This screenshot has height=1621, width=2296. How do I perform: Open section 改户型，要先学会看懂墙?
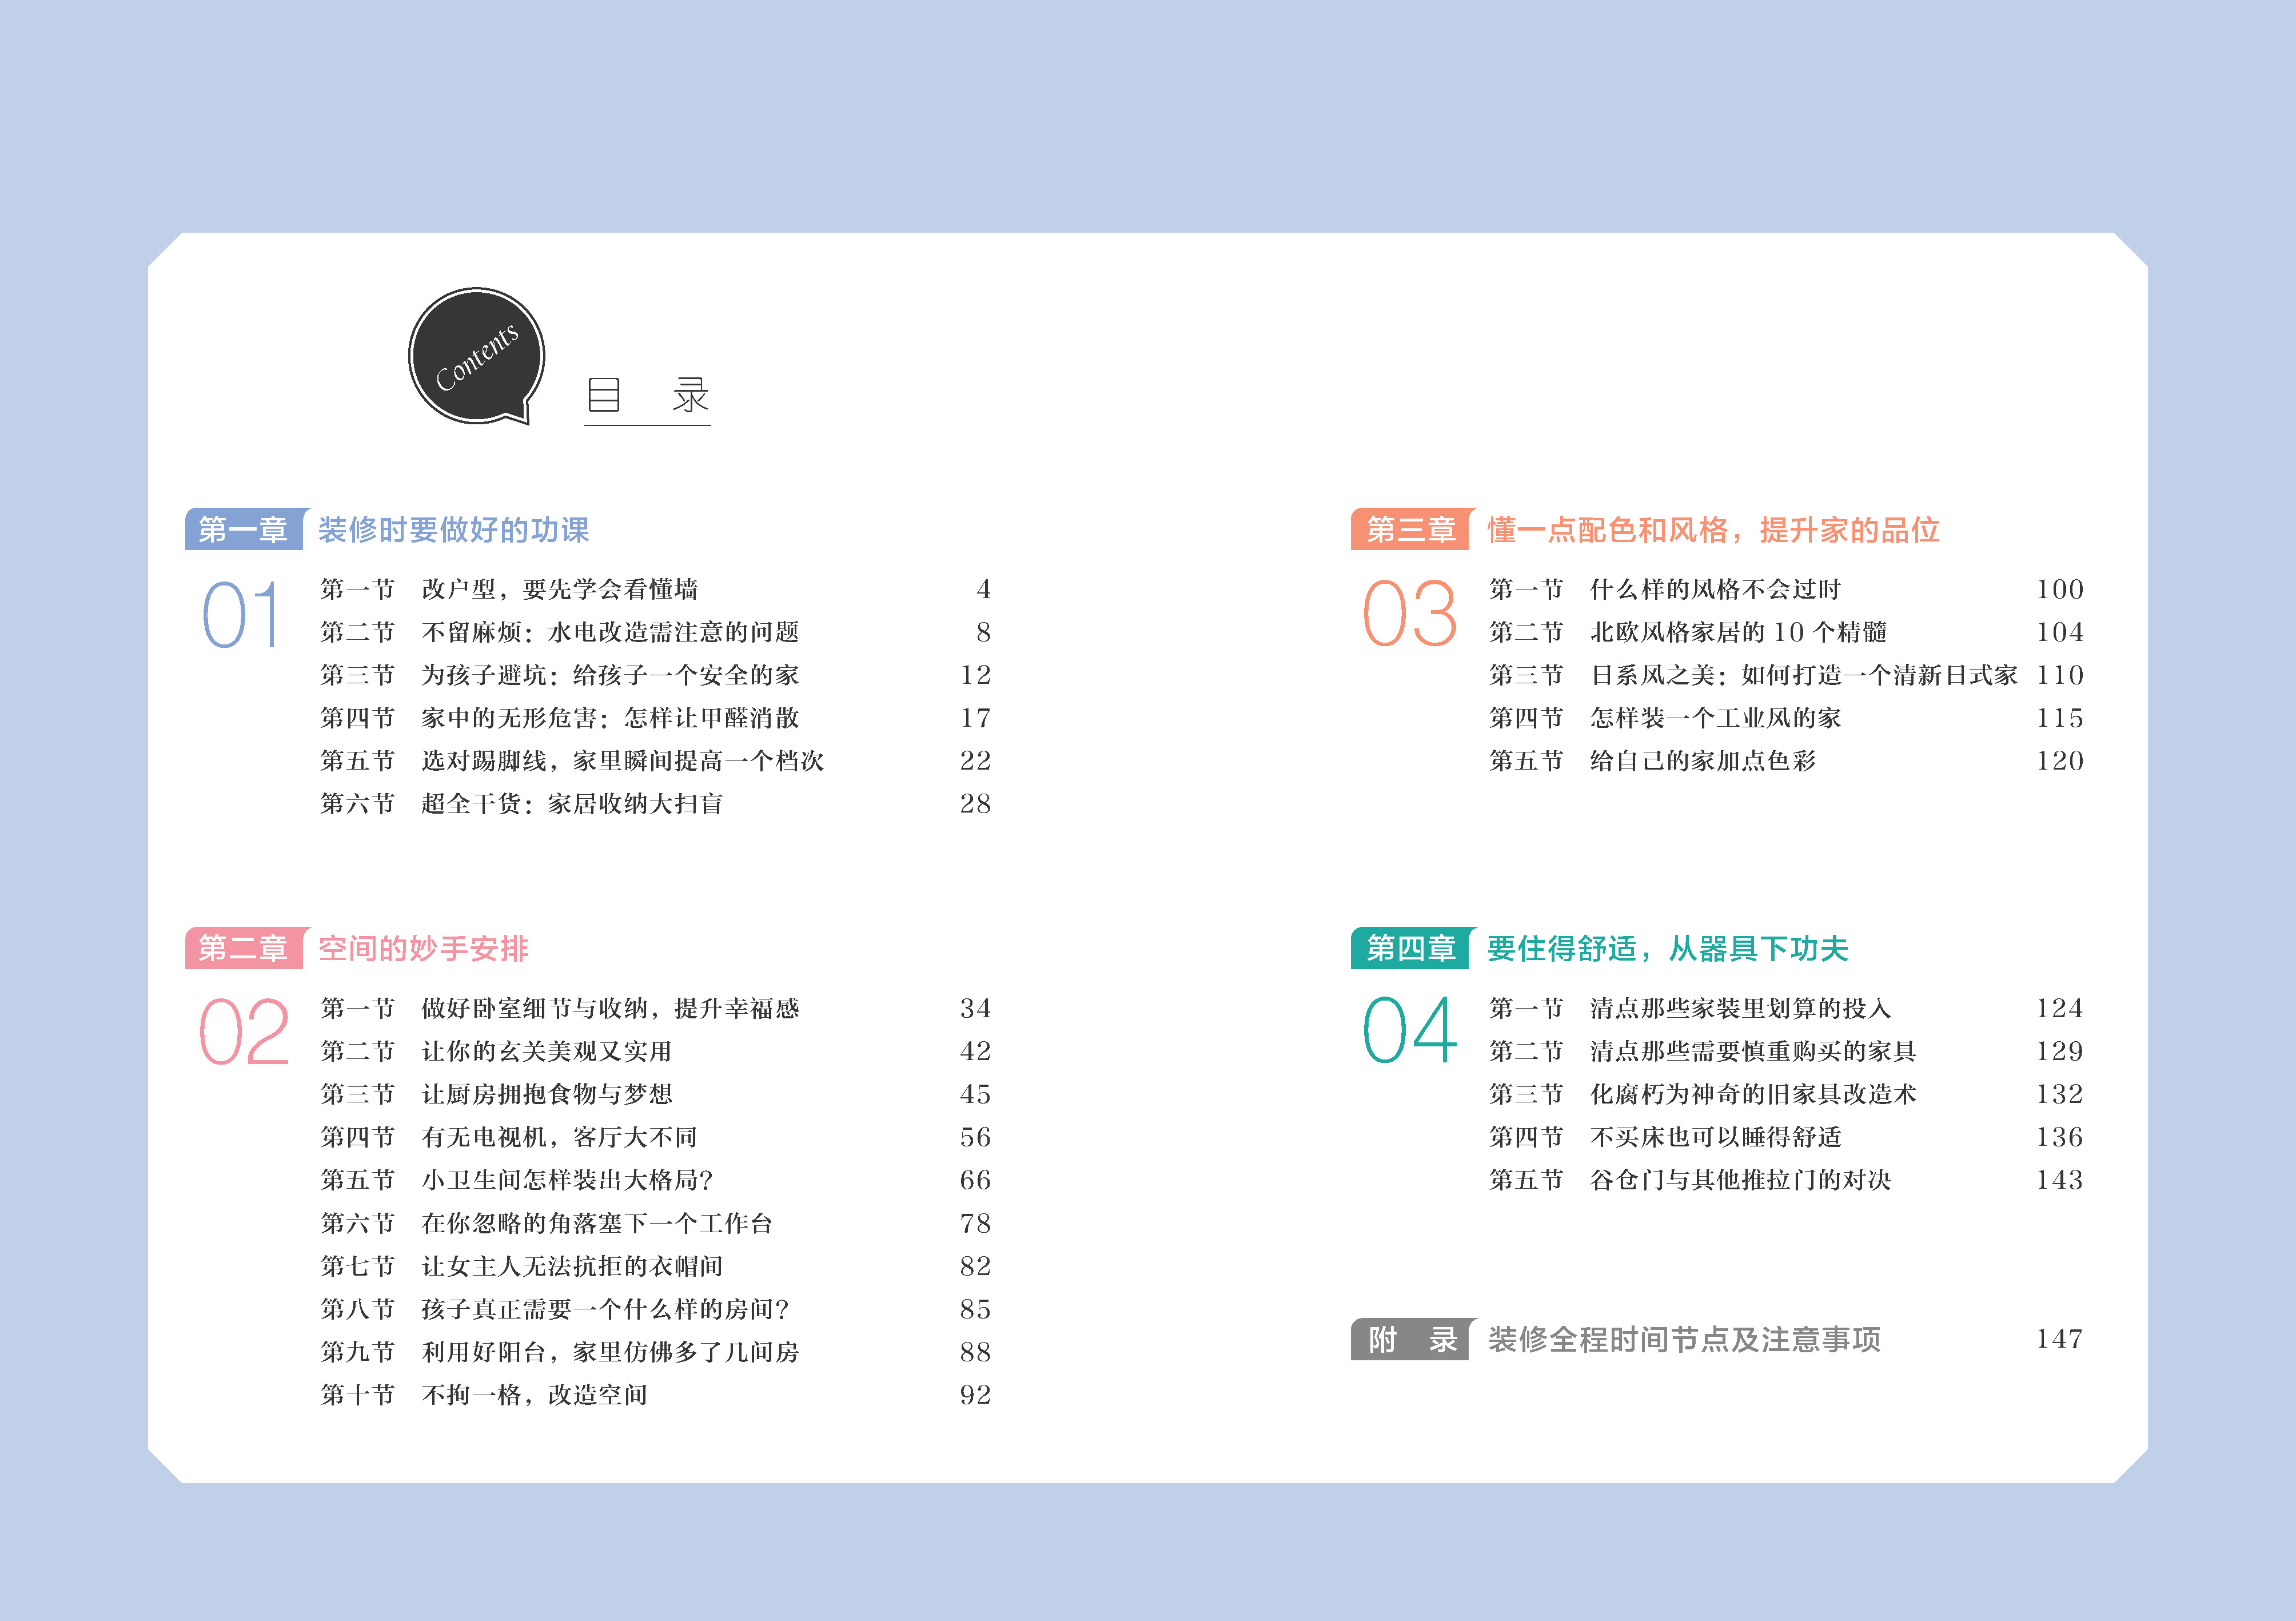click(559, 589)
